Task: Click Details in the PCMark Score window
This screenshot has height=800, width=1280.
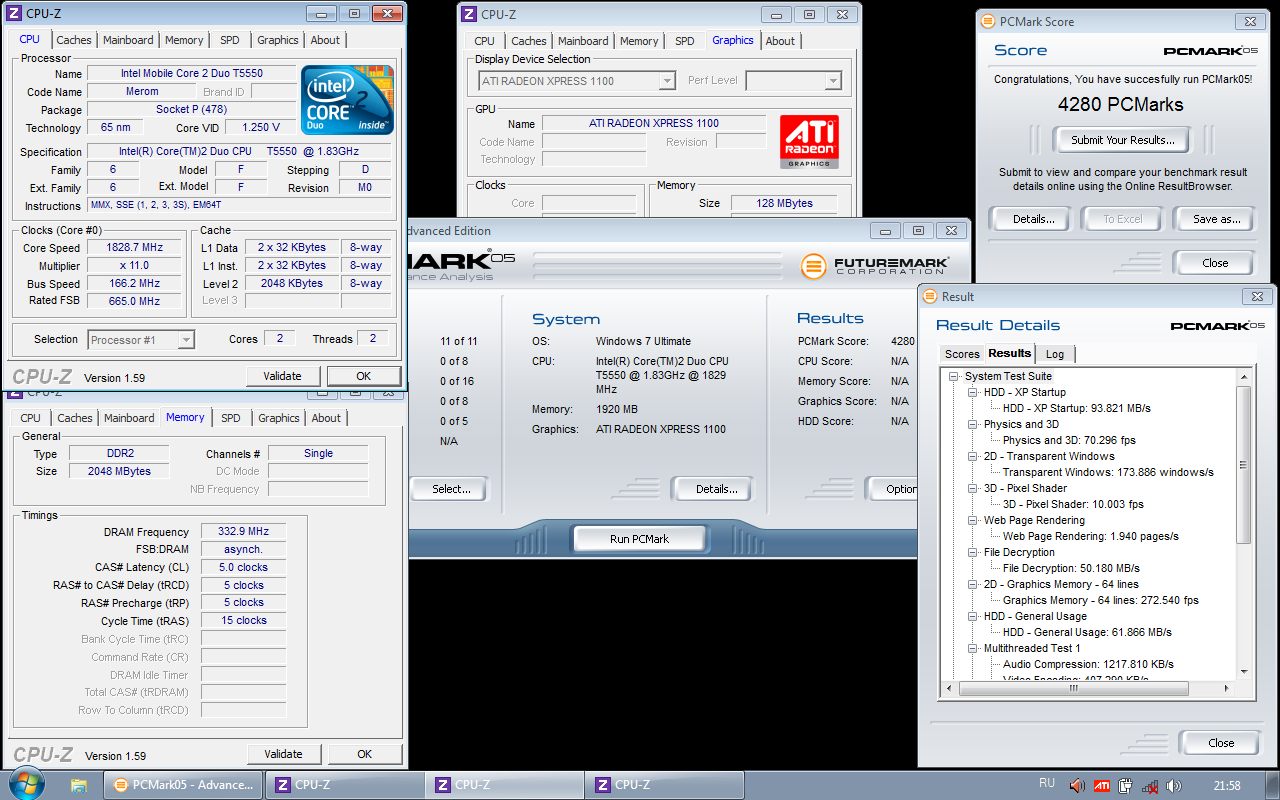Action: coord(1030,219)
